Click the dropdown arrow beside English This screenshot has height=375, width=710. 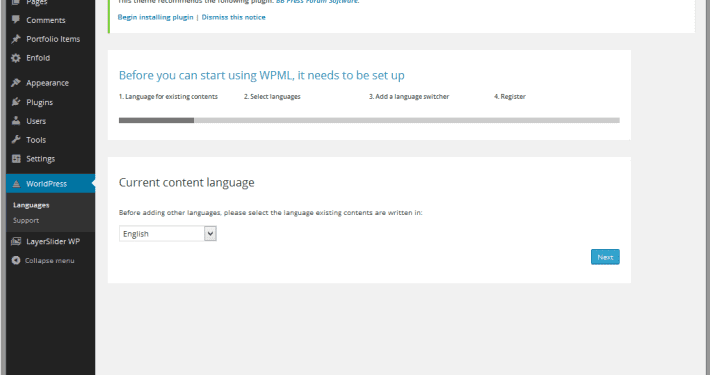(210, 234)
